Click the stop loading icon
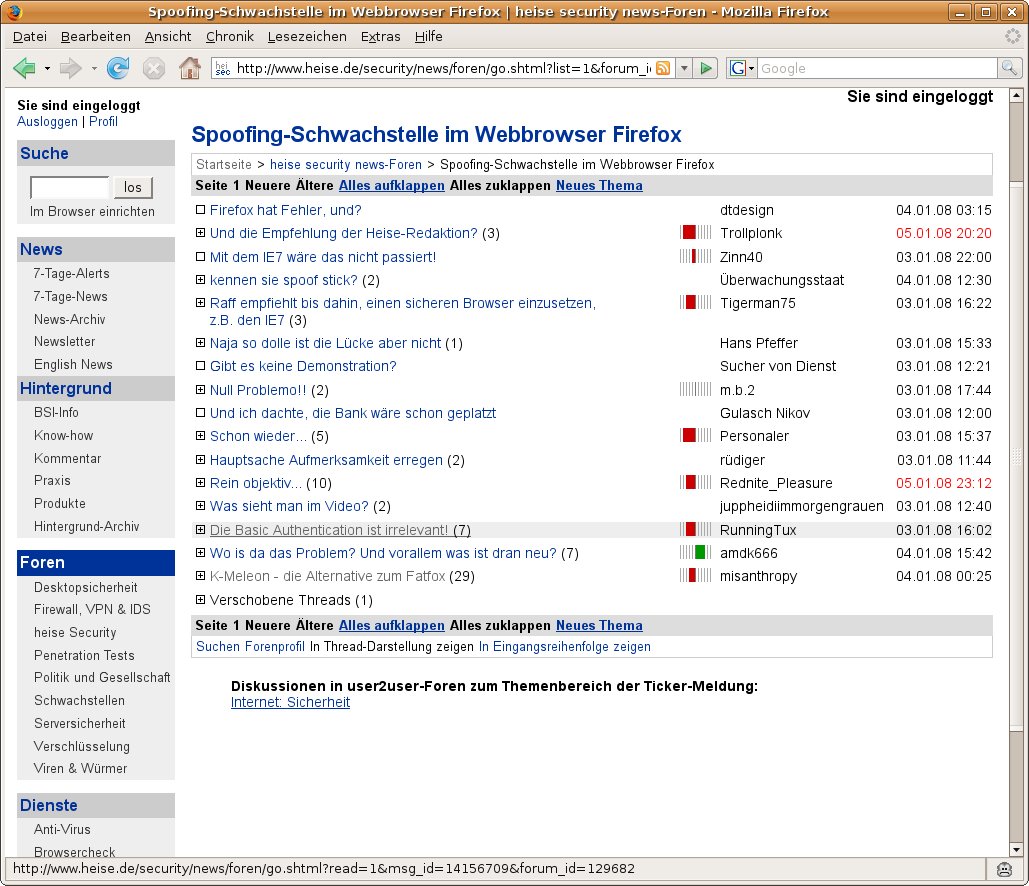The image size is (1029, 886). 154,68
